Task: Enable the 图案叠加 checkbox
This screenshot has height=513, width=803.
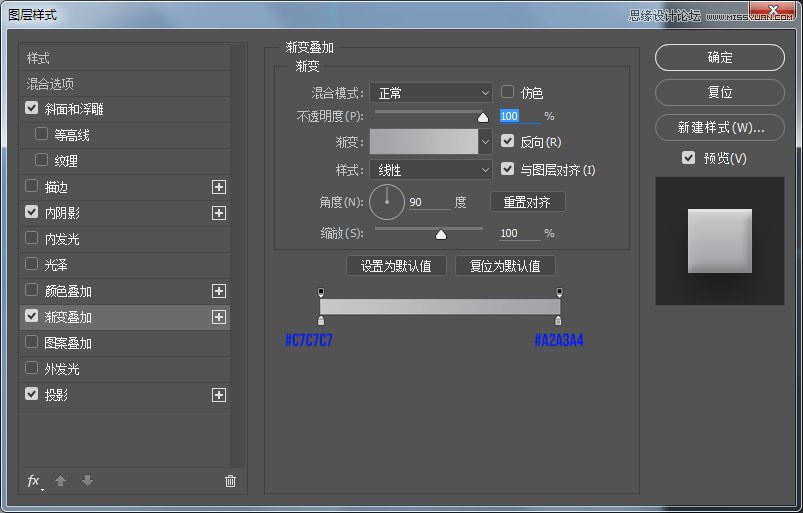Action: (x=31, y=342)
